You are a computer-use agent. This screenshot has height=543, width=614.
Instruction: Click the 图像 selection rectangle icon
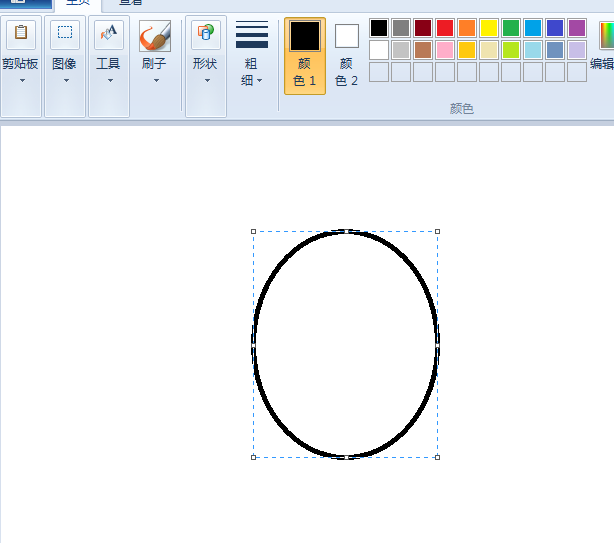[x=65, y=34]
